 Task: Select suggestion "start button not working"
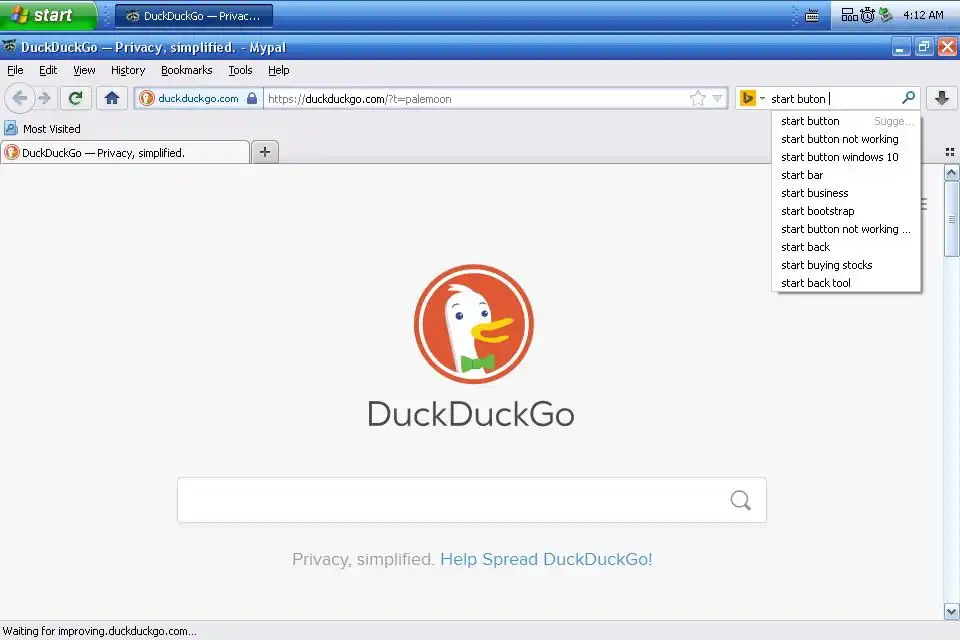pos(846,139)
